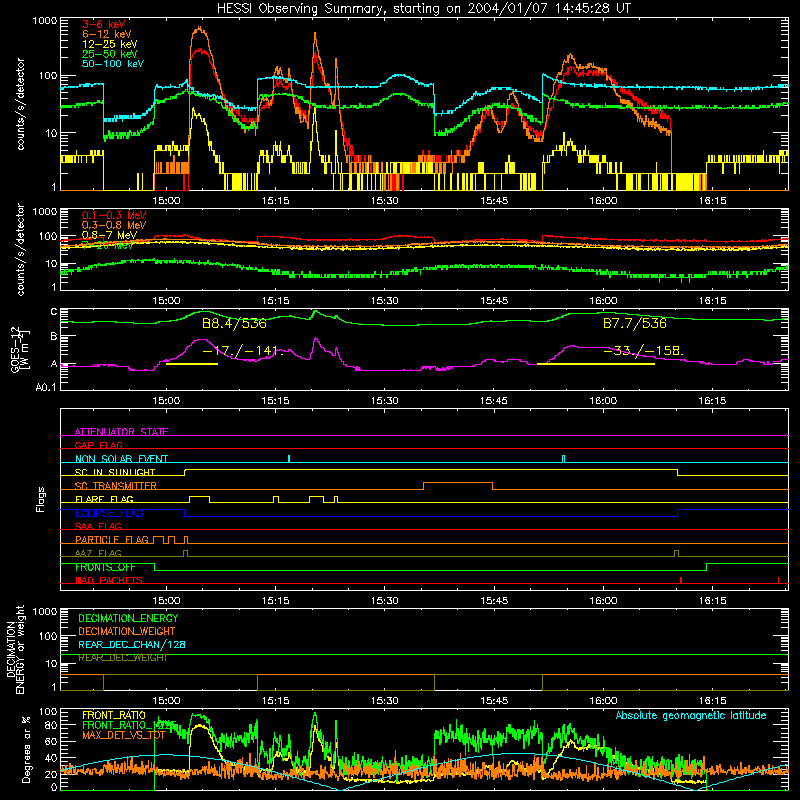The width and height of the screenshot is (800, 800).
Task: Click the DECIMATION_ENERGY legend label
Action: pyautogui.click(x=128, y=618)
